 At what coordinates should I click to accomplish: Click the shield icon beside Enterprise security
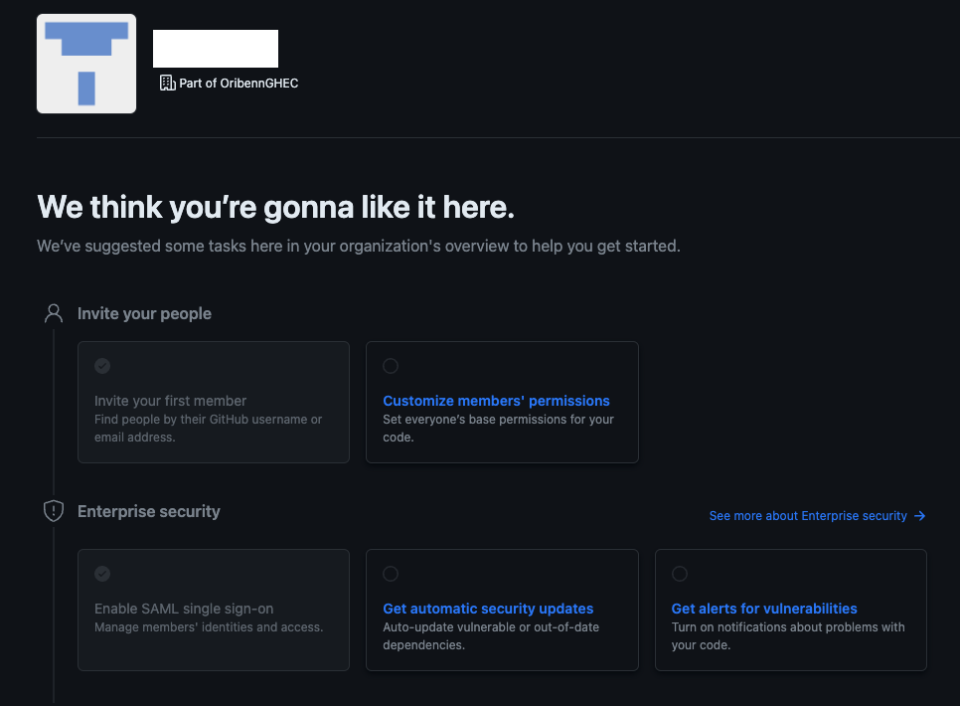click(53, 510)
